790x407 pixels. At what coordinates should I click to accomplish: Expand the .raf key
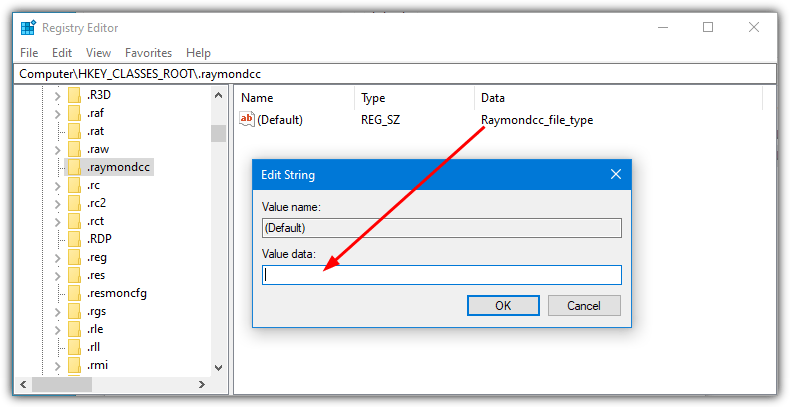[x=57, y=113]
